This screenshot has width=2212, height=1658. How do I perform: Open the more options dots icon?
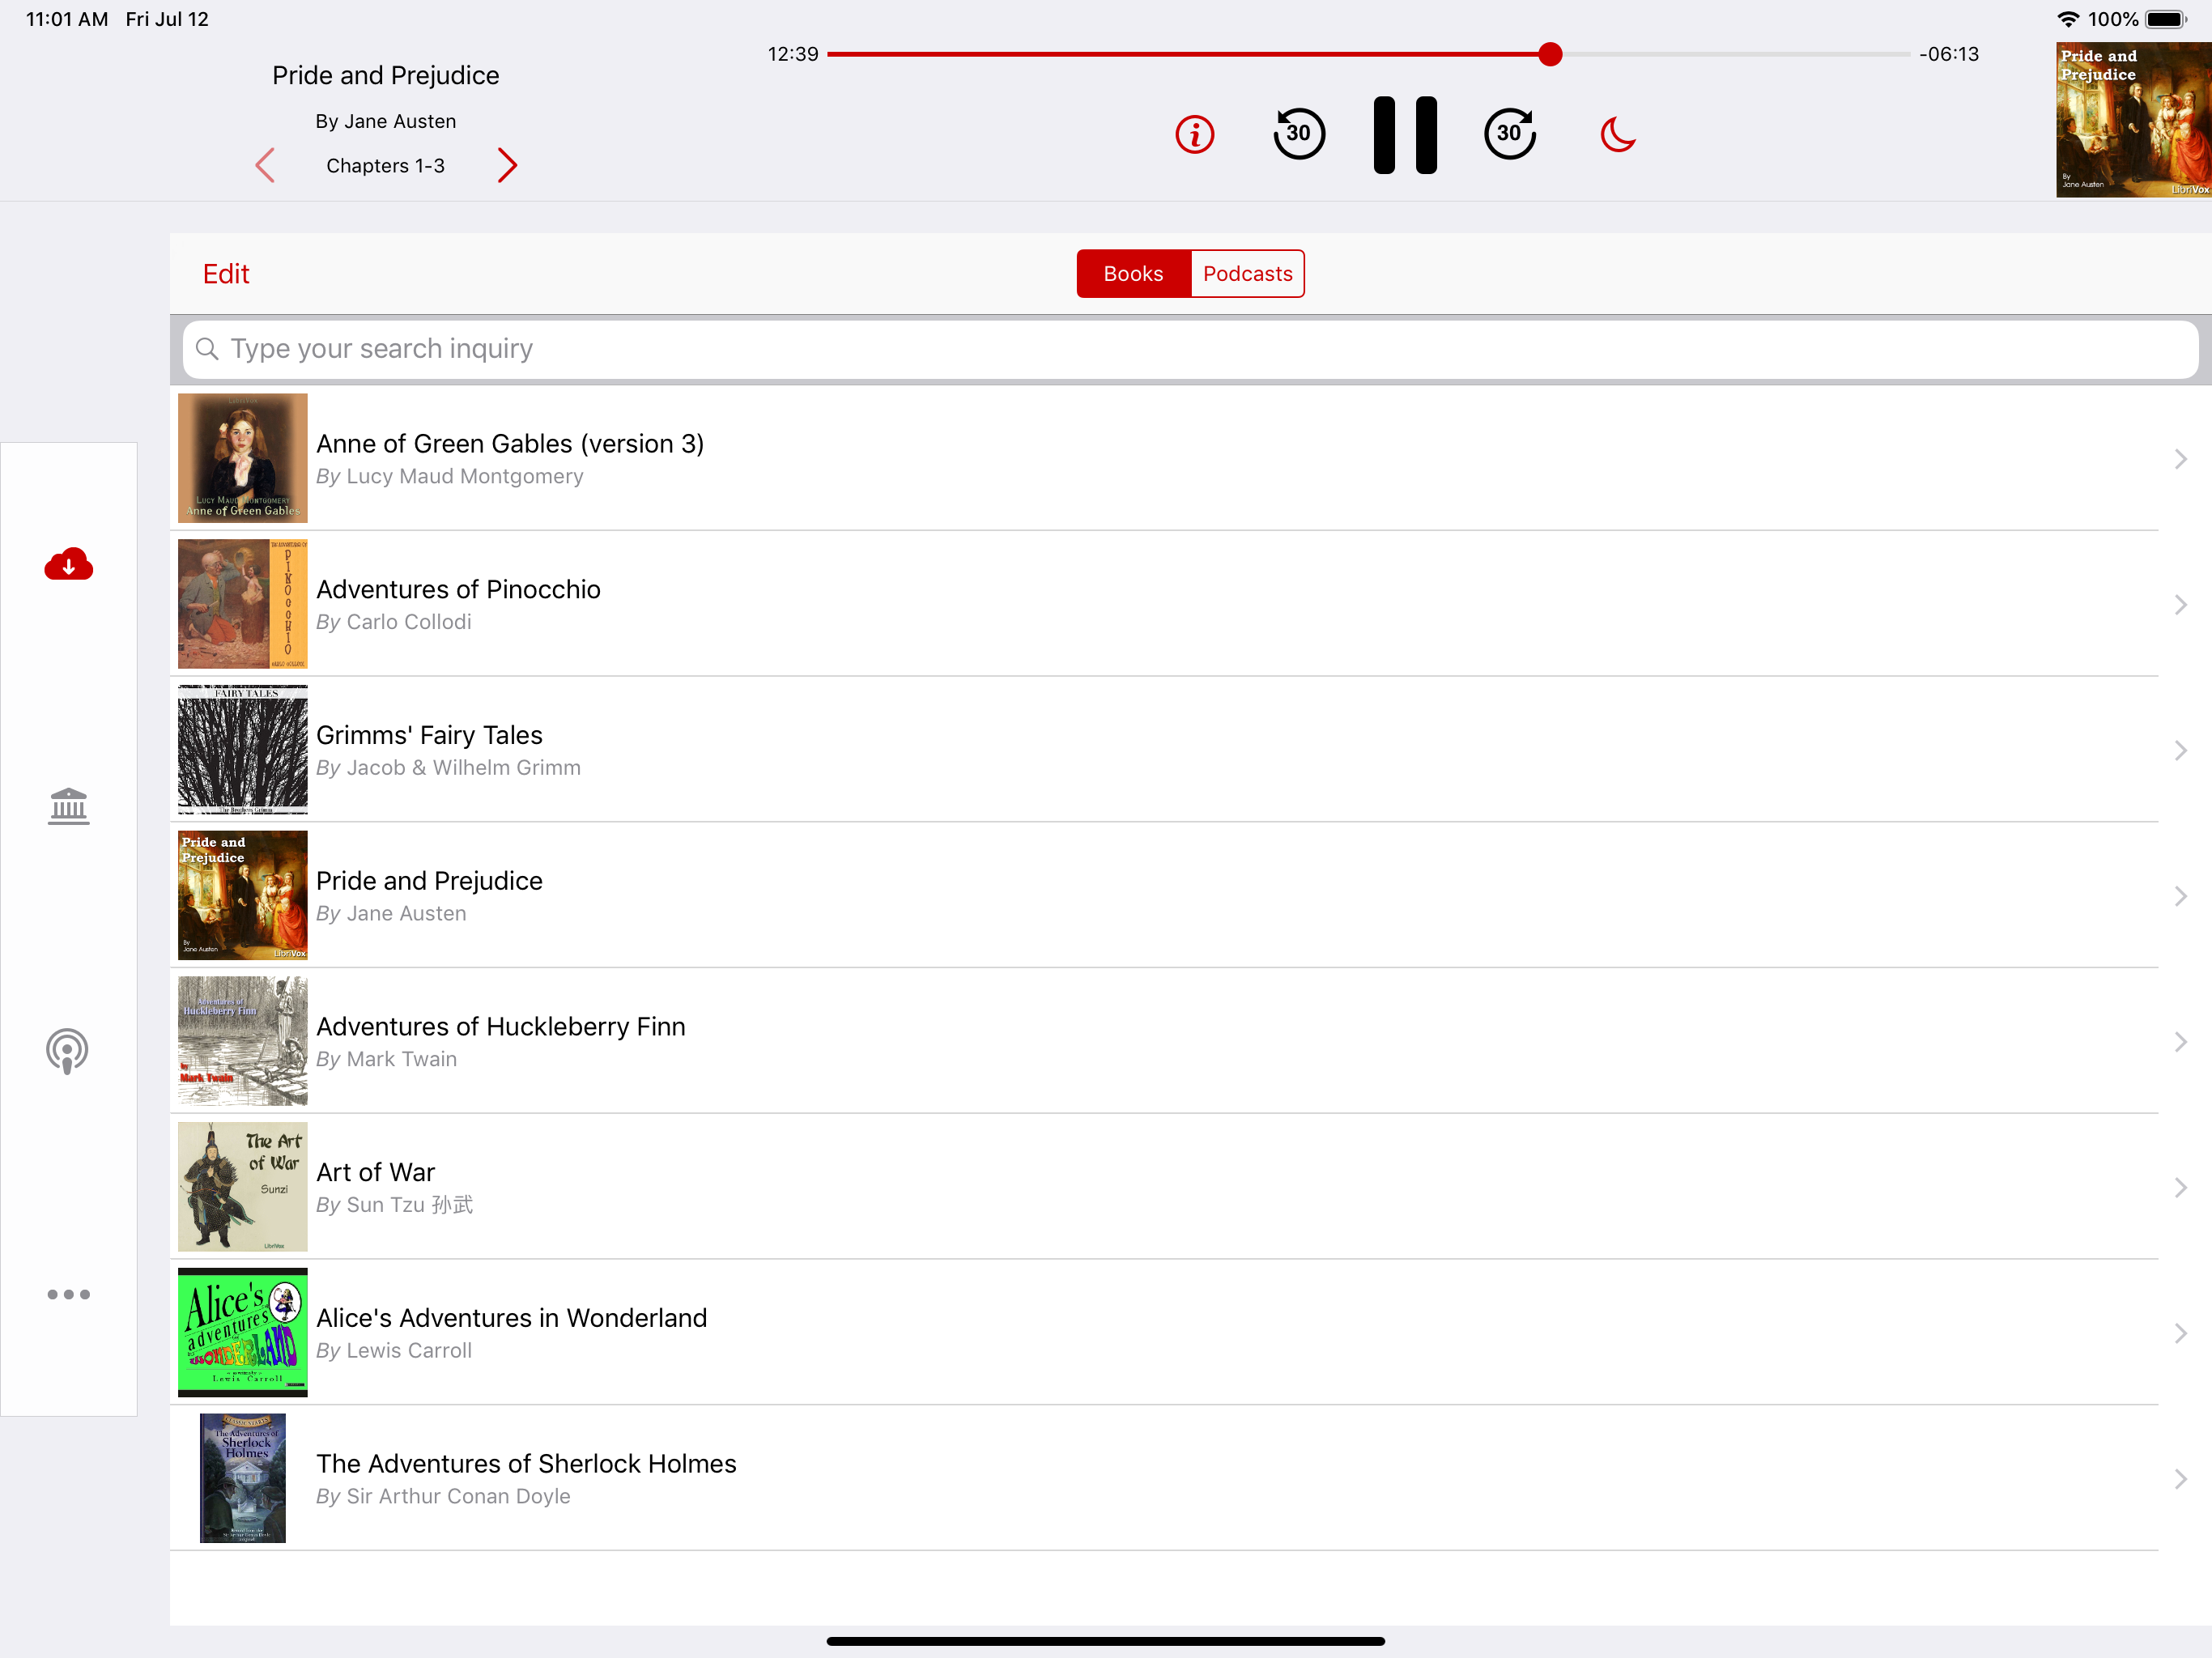(x=68, y=1294)
